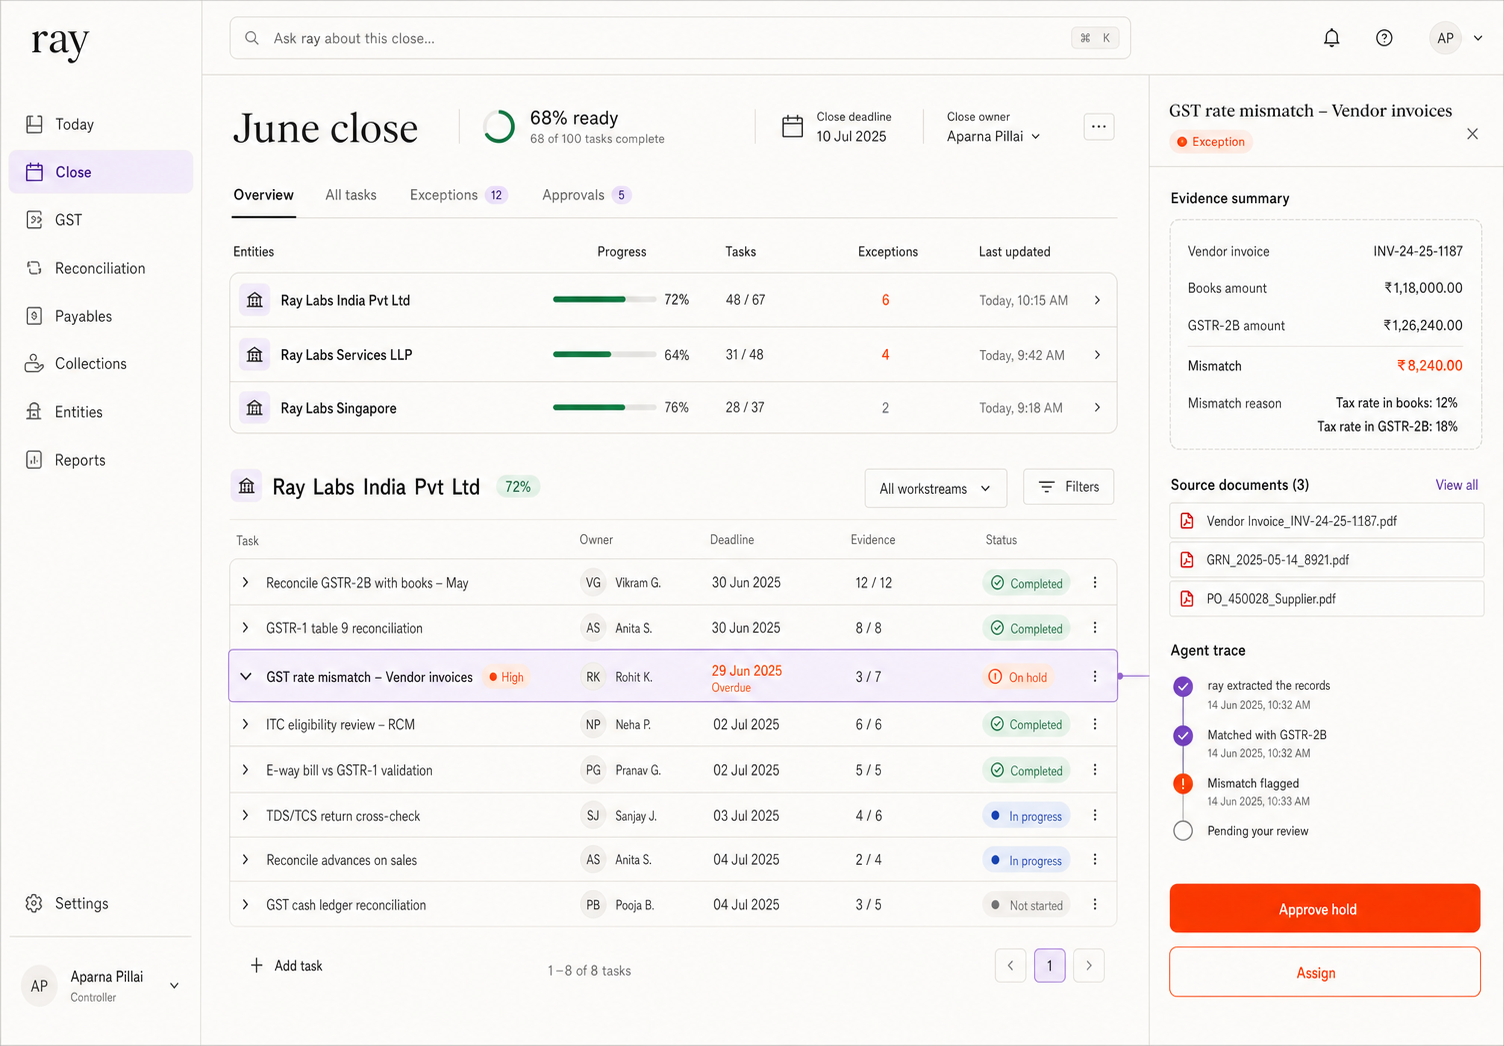This screenshot has width=1504, height=1046.
Task: Open the notifications bell
Action: coord(1331,38)
